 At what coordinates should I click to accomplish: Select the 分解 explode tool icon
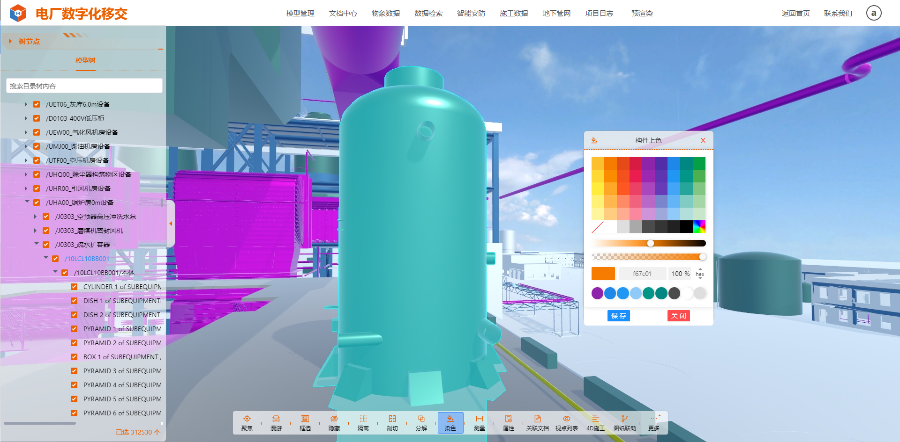tap(421, 422)
